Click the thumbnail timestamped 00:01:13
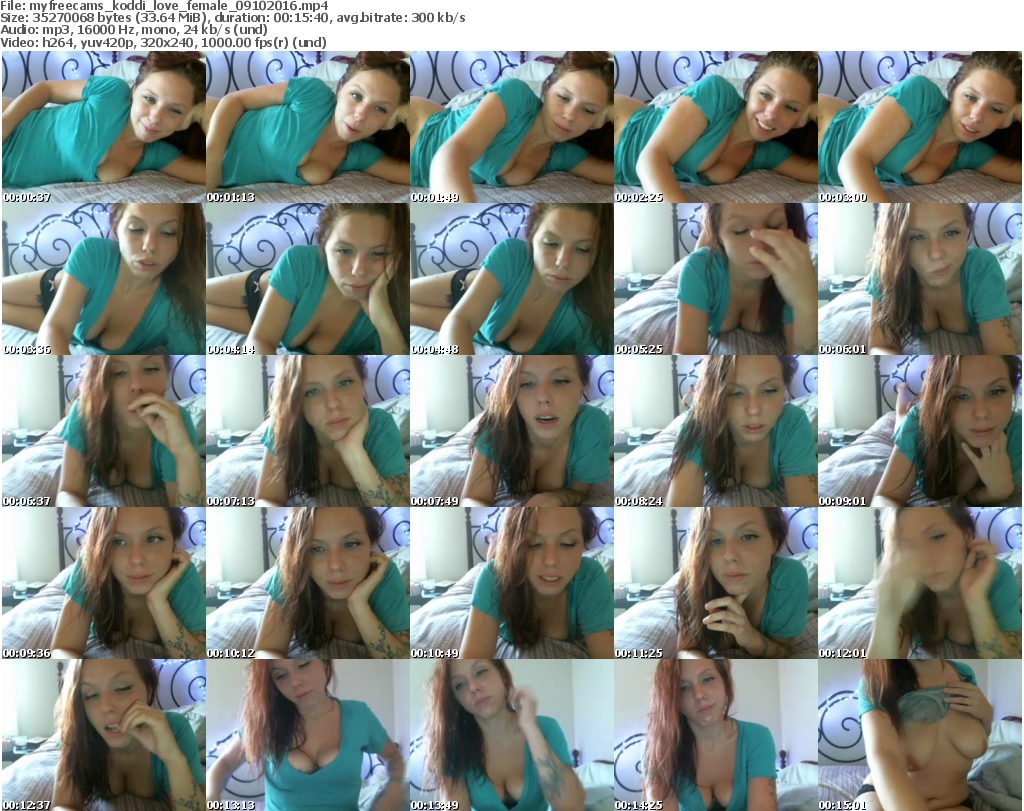This screenshot has width=1024, height=811. (307, 127)
